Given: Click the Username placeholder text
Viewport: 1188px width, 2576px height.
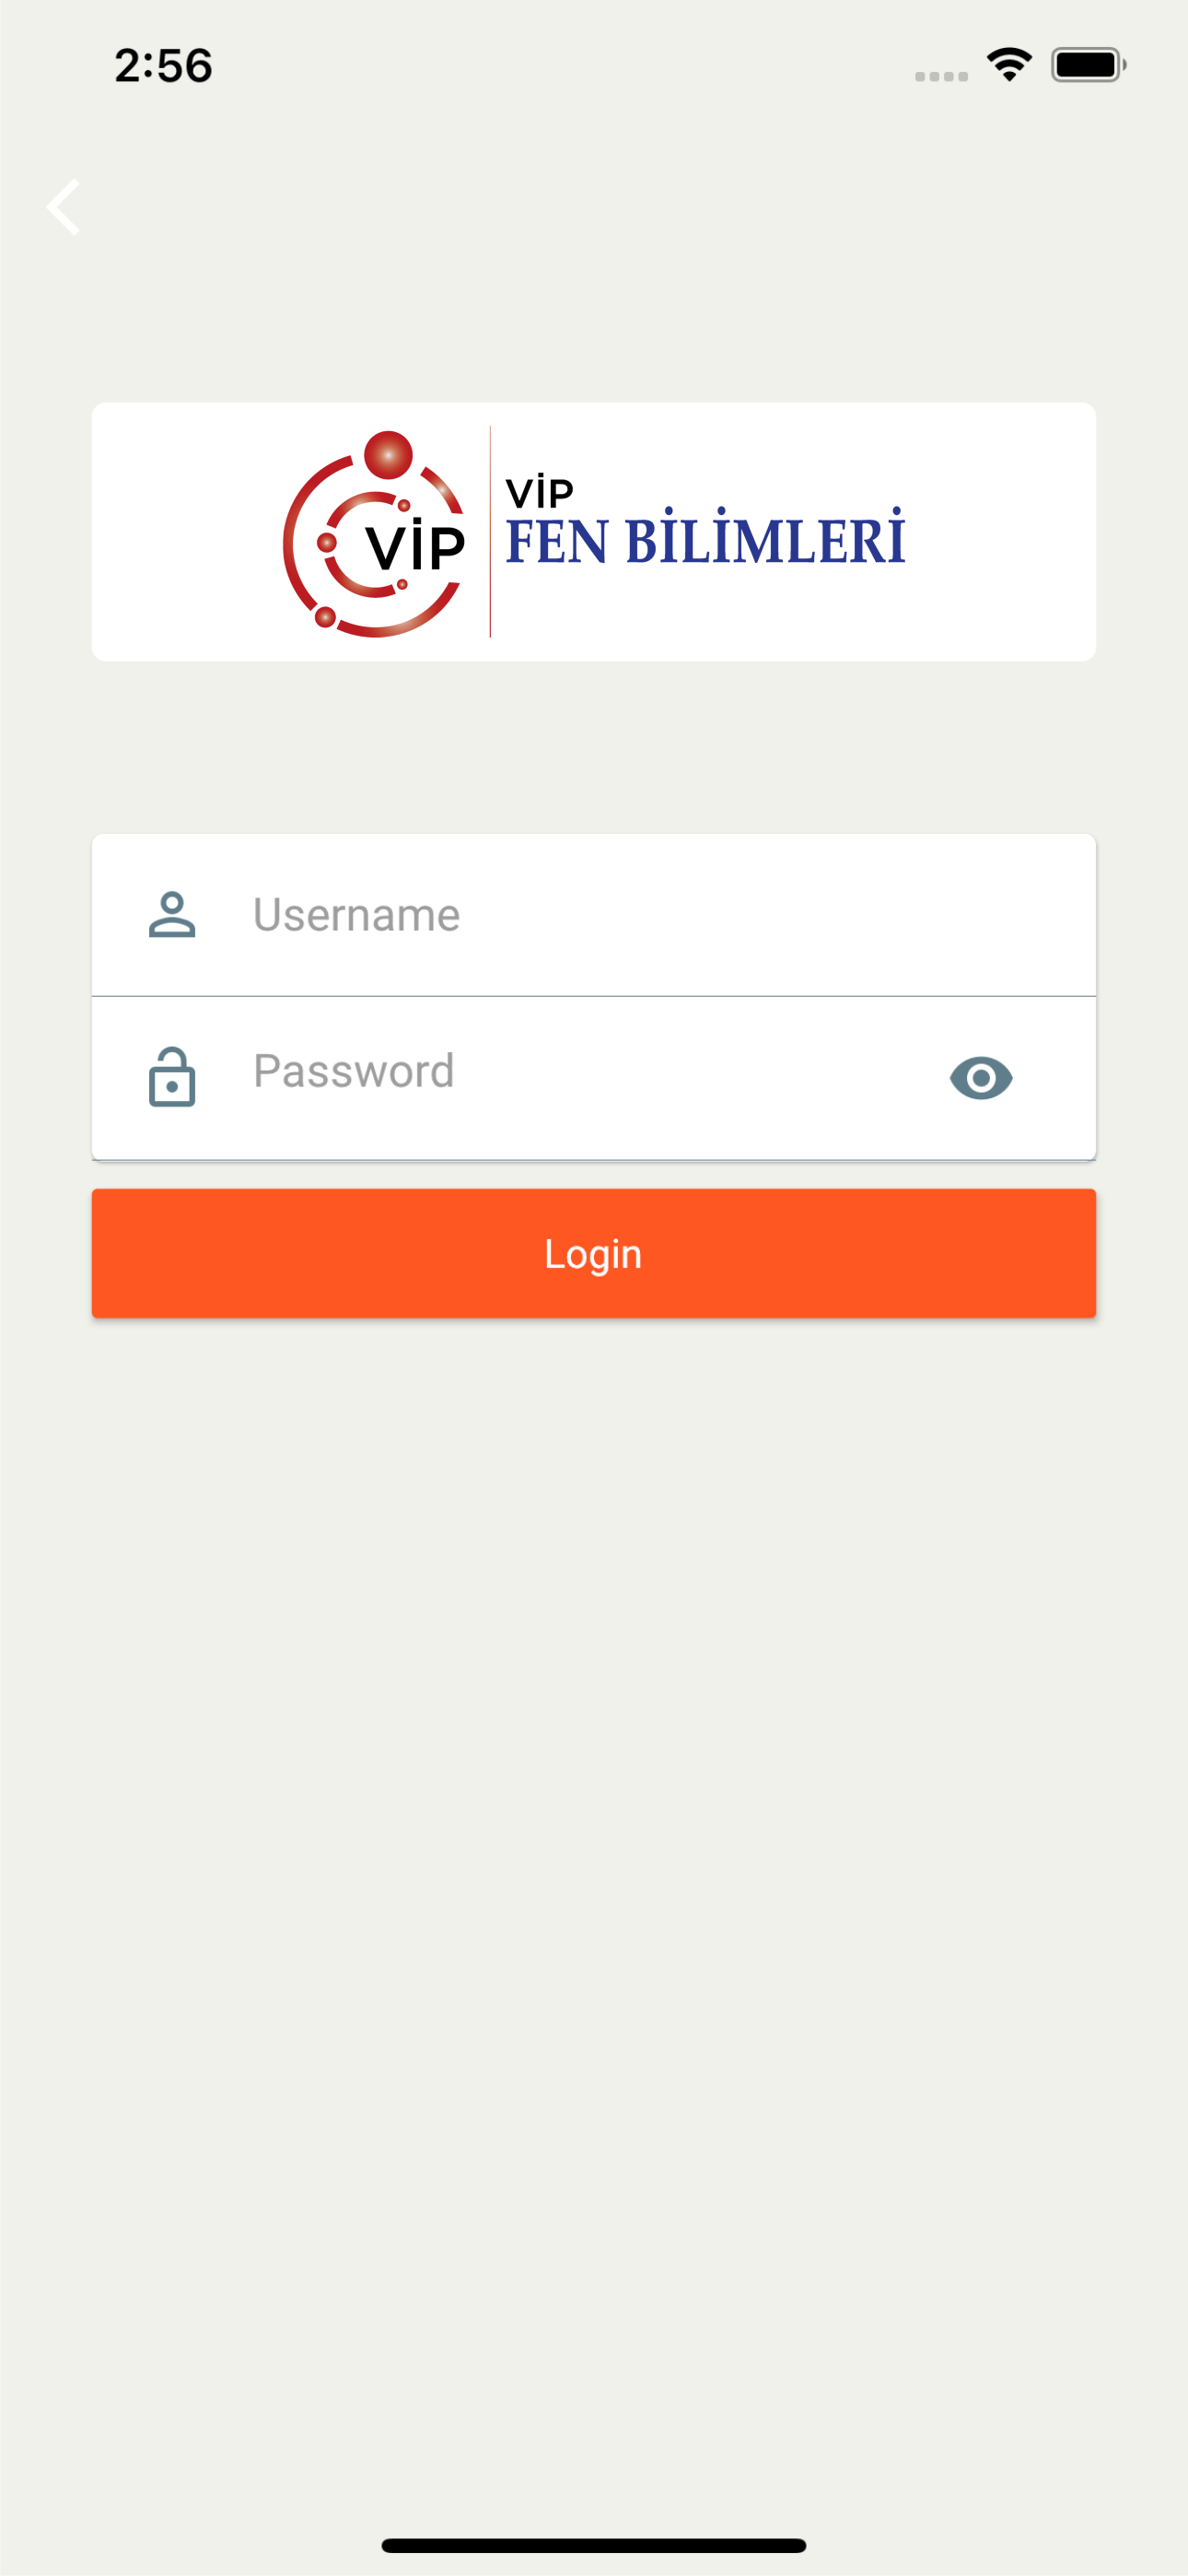Looking at the screenshot, I should (x=356, y=915).
